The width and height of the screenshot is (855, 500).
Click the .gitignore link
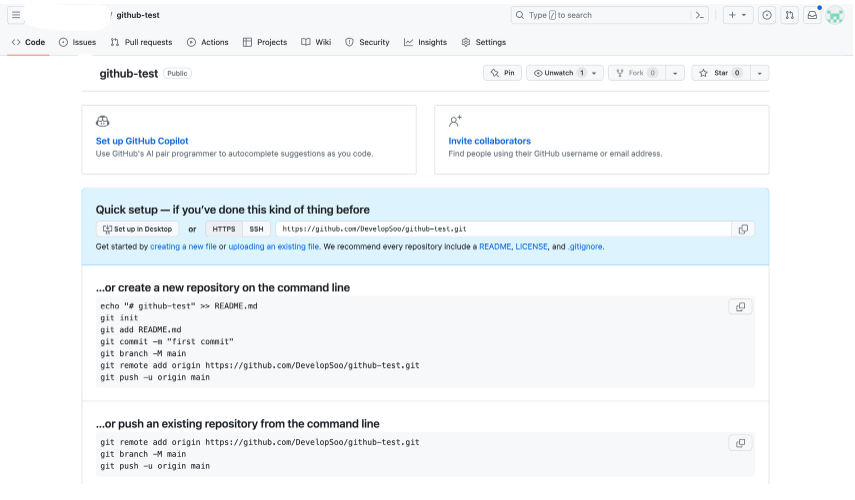point(585,246)
